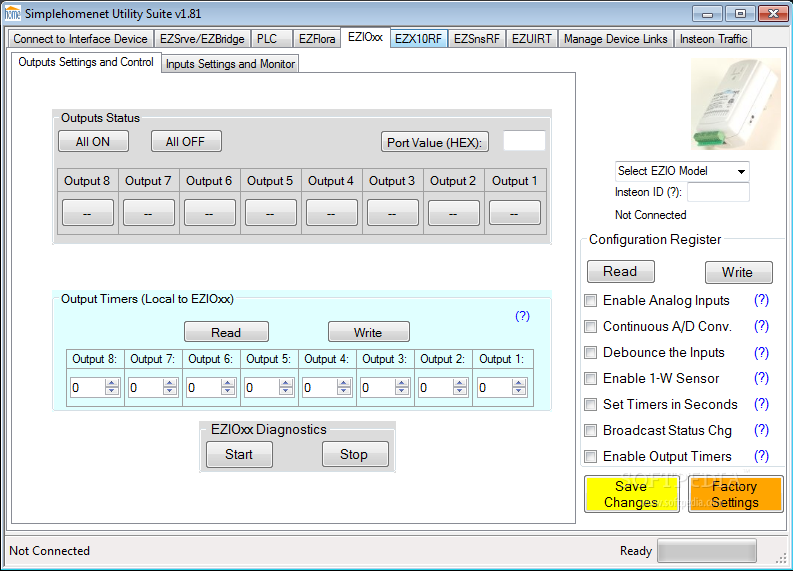Click the EZIO device picture
The height and width of the screenshot is (571, 793).
[x=735, y=104]
